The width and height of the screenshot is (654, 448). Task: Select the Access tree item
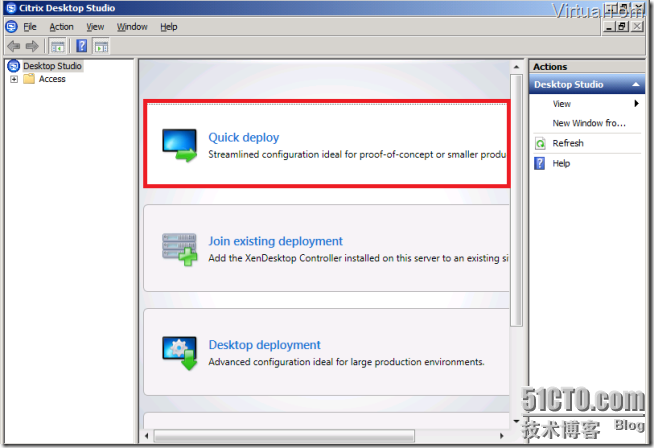pyautogui.click(x=52, y=79)
